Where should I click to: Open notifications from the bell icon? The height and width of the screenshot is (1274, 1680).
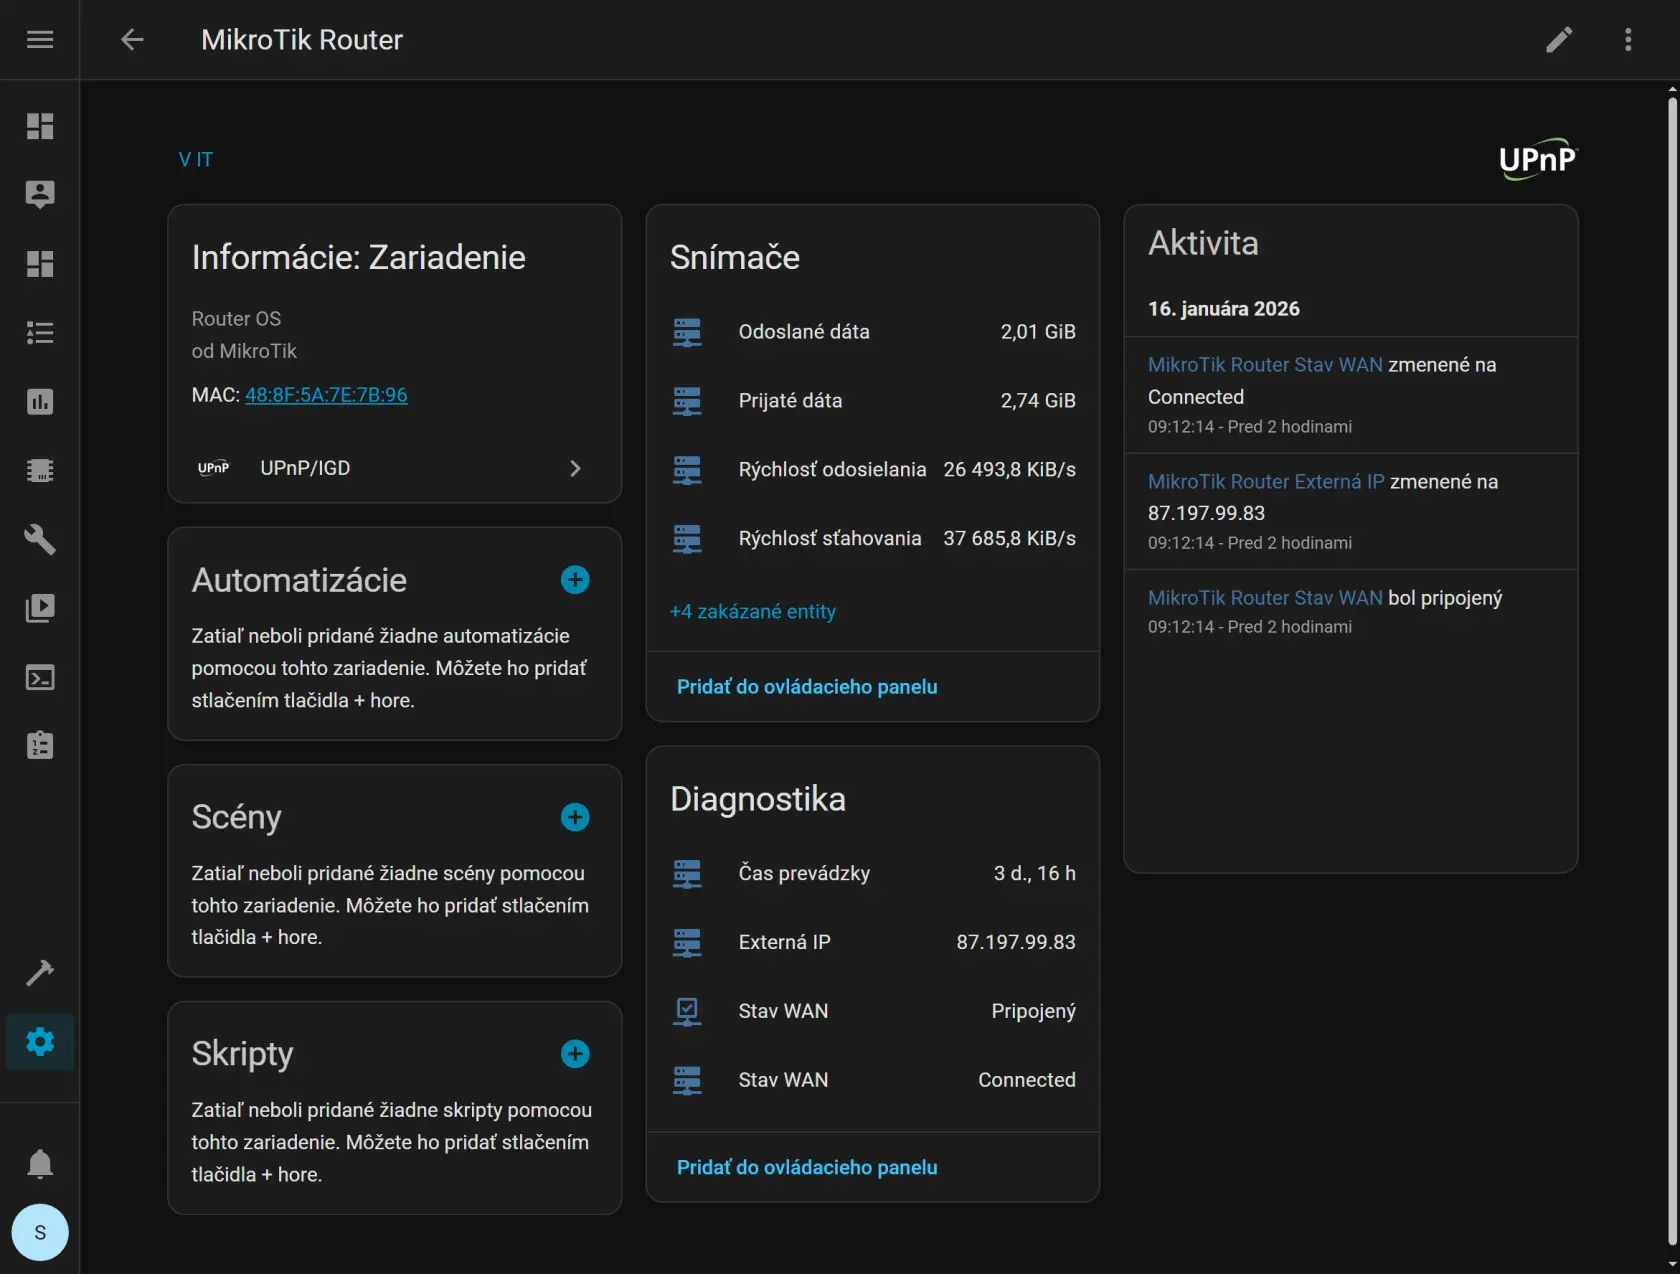pos(40,1164)
